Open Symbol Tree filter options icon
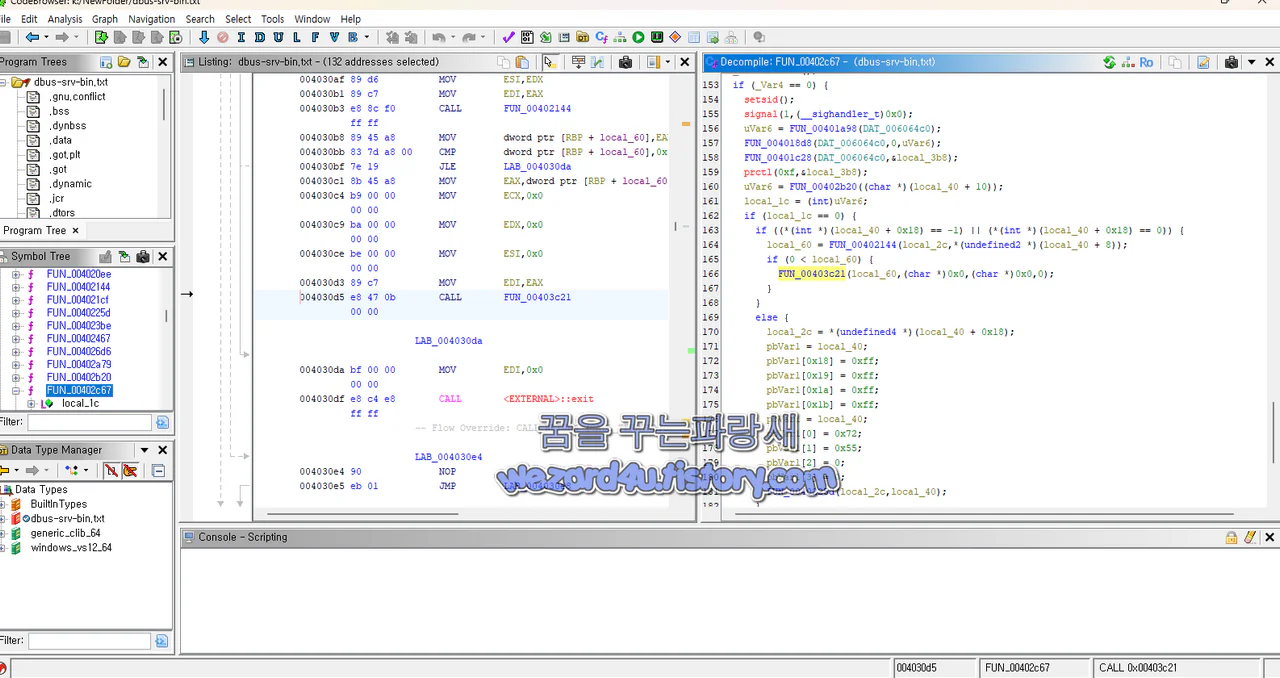 162,423
